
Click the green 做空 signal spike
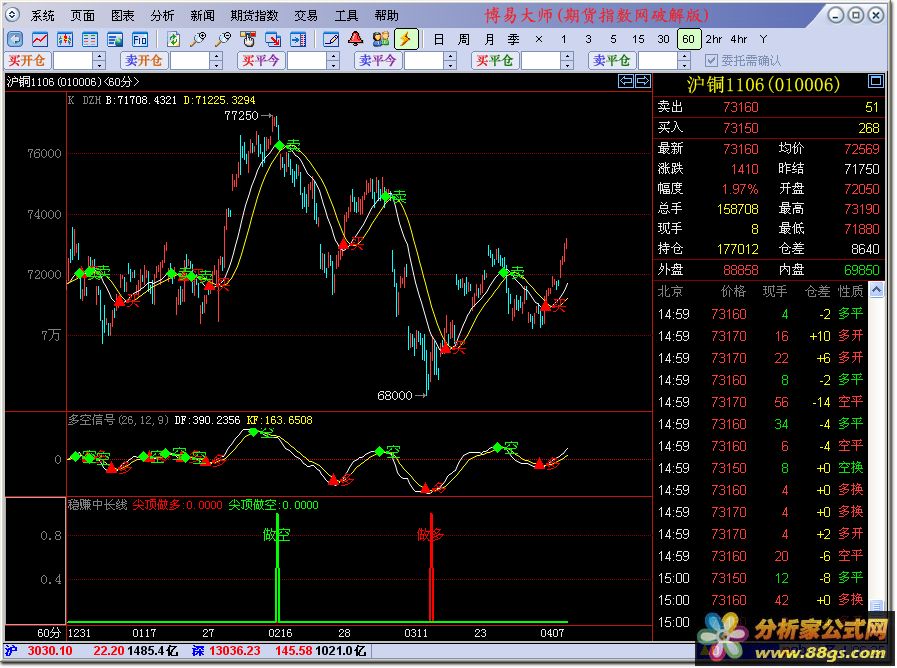click(x=277, y=567)
